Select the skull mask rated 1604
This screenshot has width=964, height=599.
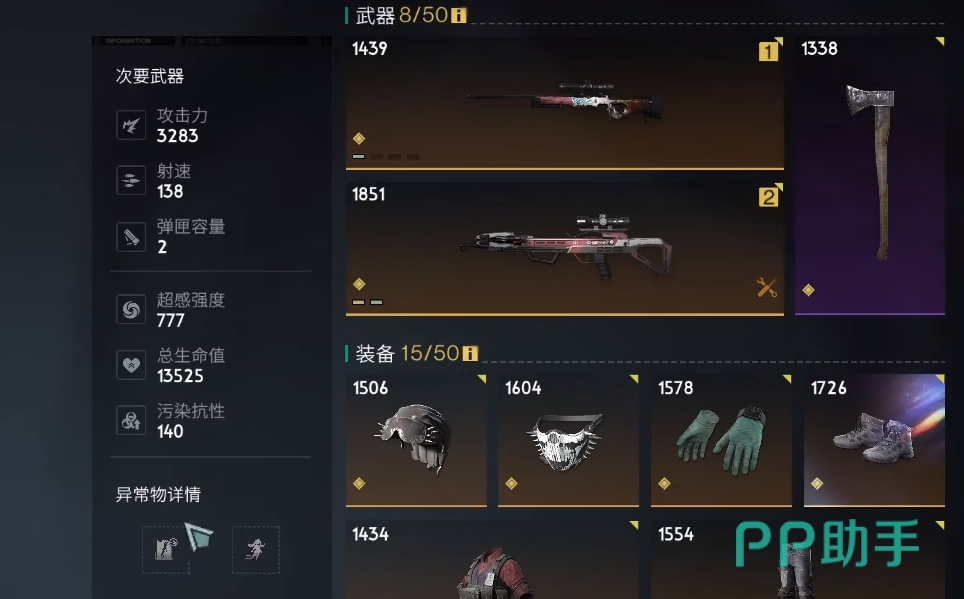pos(568,440)
